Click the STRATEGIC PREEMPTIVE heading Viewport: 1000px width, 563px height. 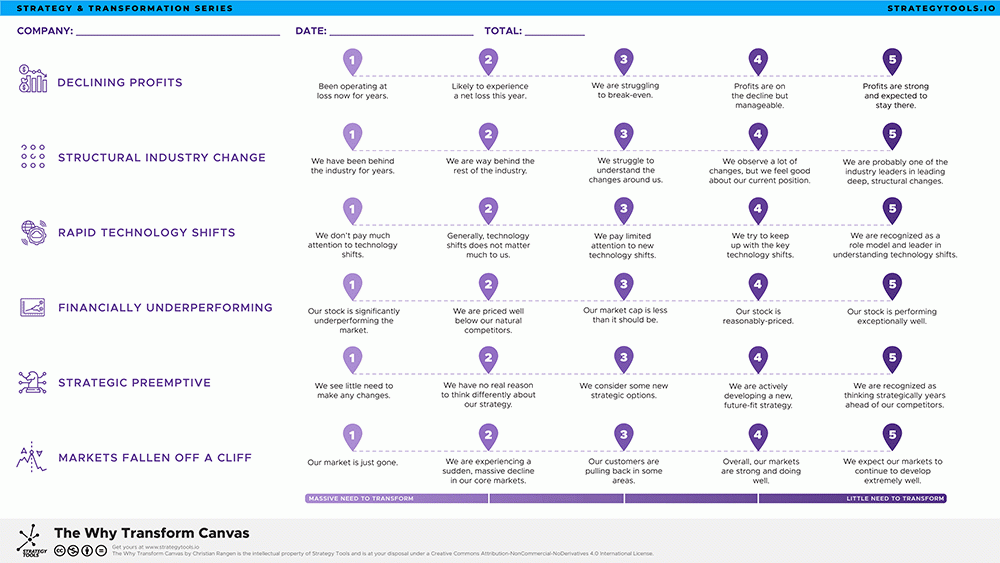[x=135, y=383]
